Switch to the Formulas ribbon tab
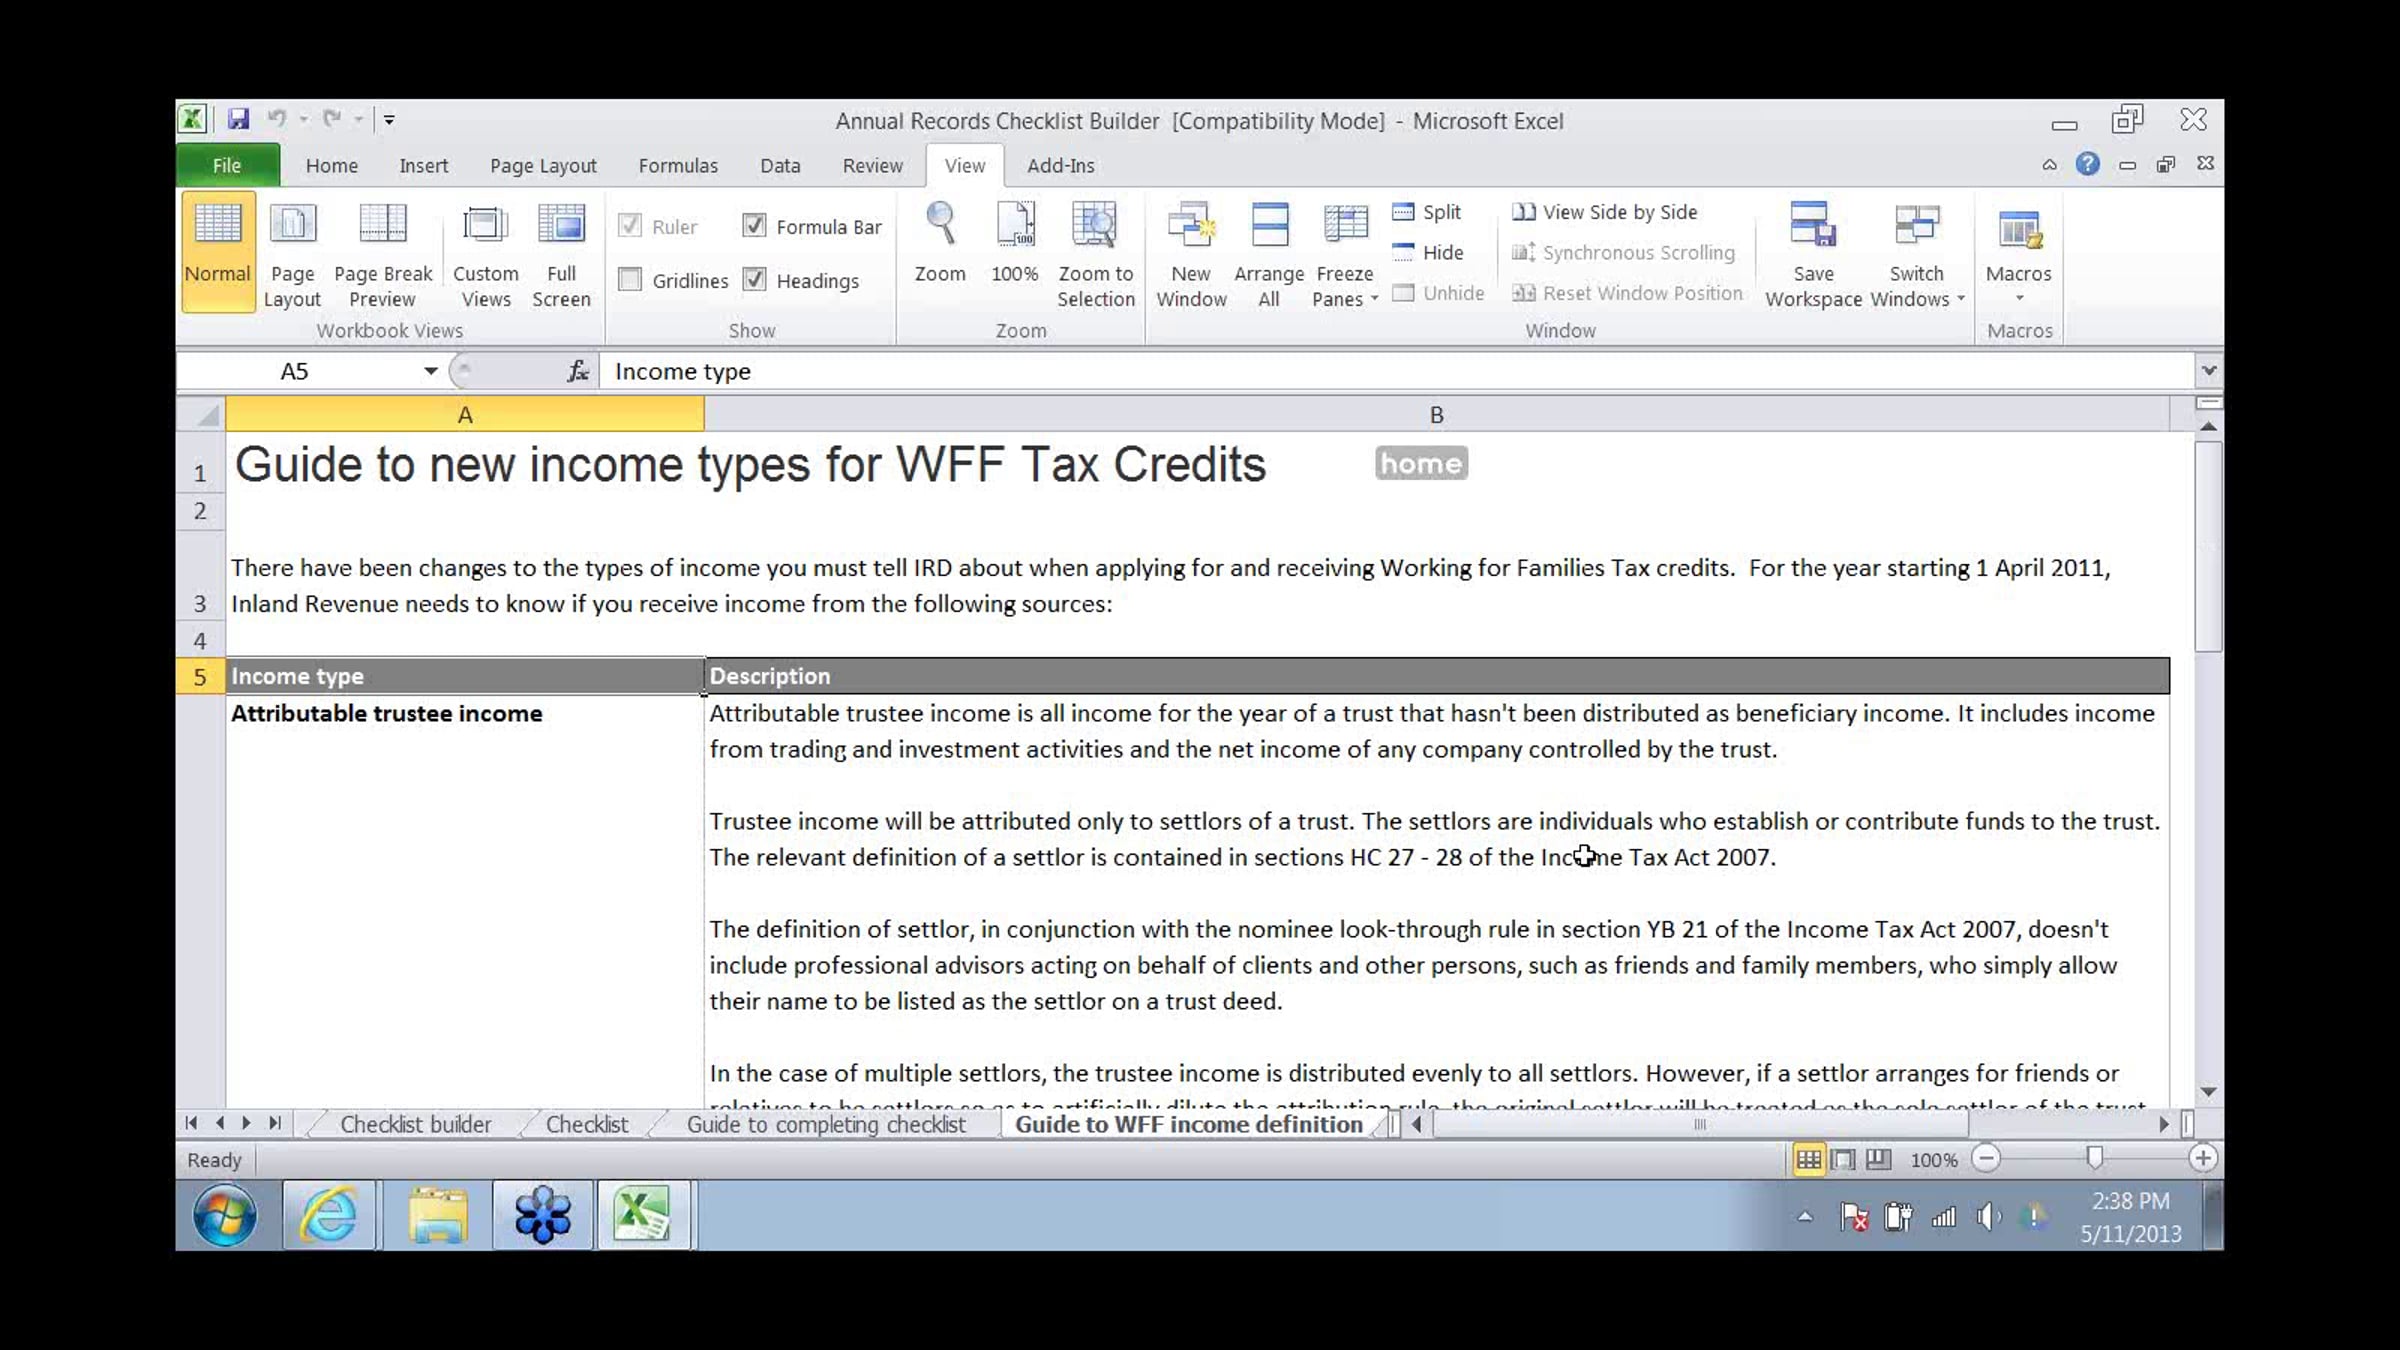This screenshot has height=1350, width=2400. click(678, 166)
